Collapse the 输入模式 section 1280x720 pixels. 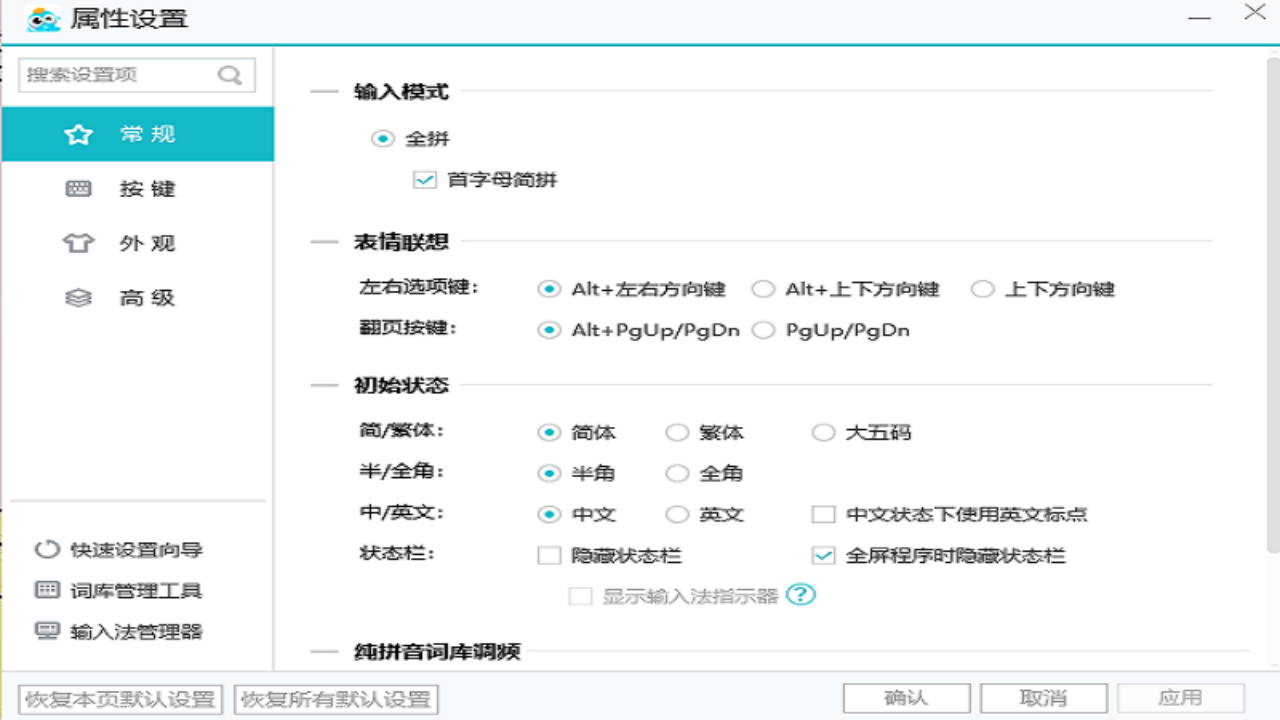324,91
